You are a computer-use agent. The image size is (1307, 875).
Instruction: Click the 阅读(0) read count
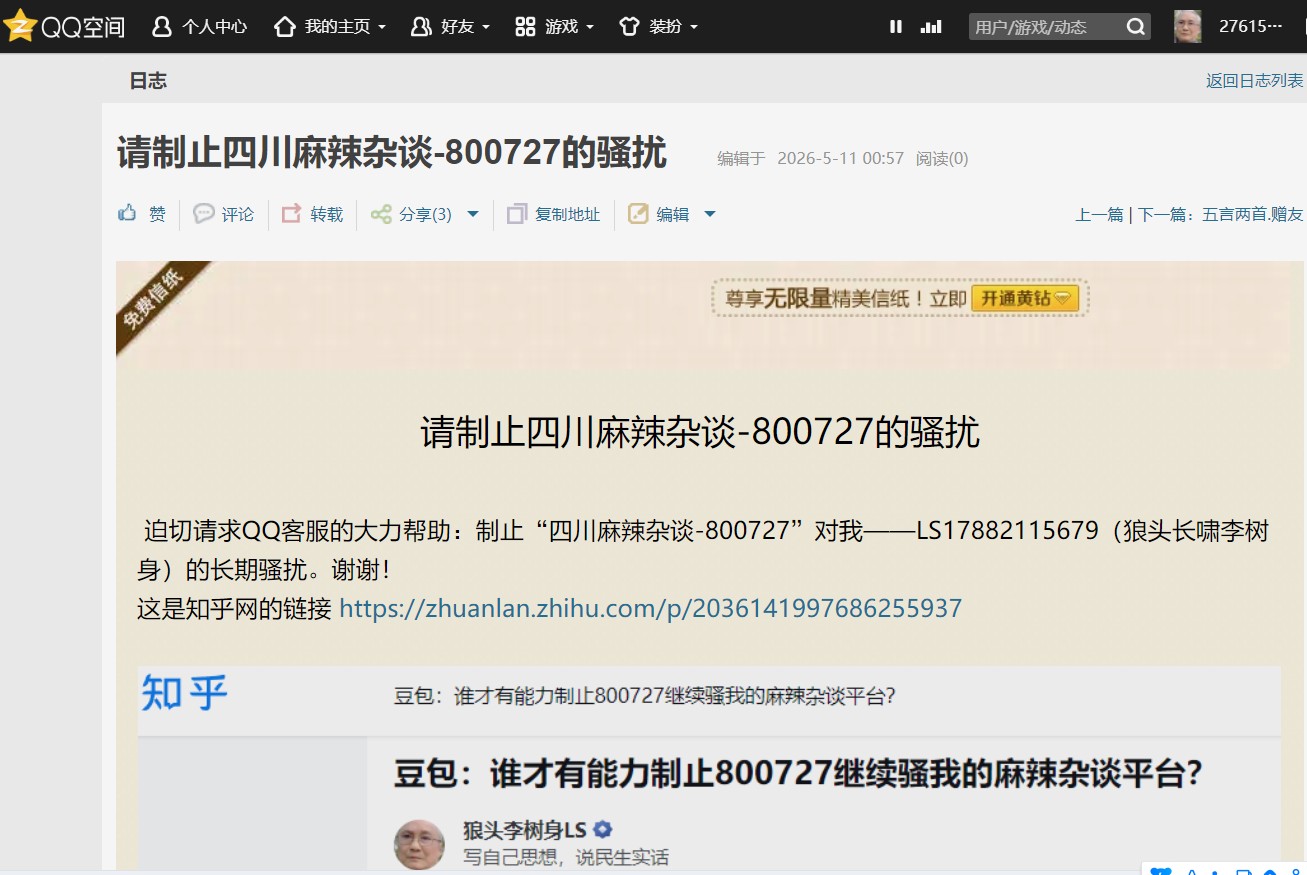pyautogui.click(x=942, y=158)
